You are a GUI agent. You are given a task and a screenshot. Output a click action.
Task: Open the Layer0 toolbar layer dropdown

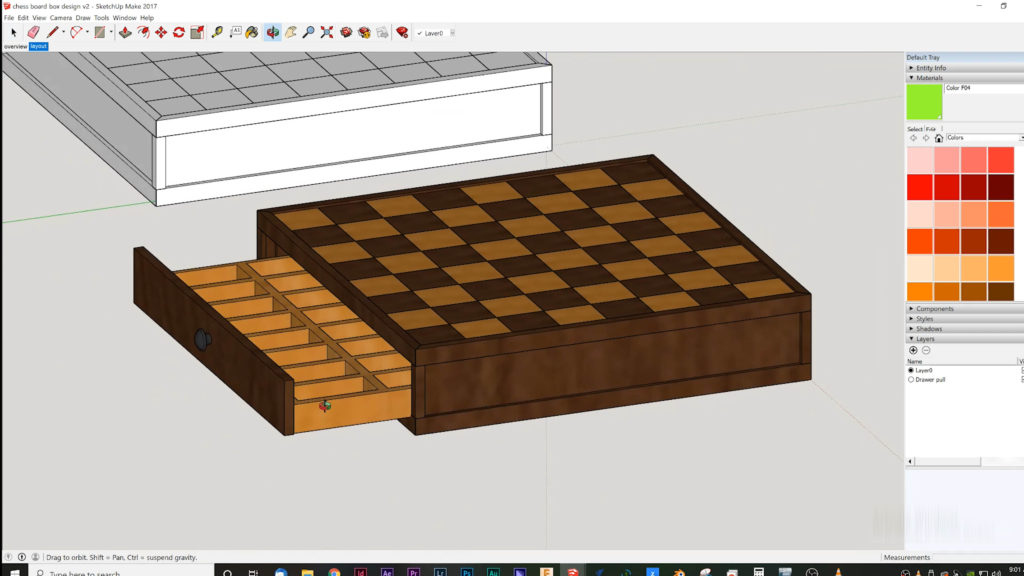[x=452, y=33]
